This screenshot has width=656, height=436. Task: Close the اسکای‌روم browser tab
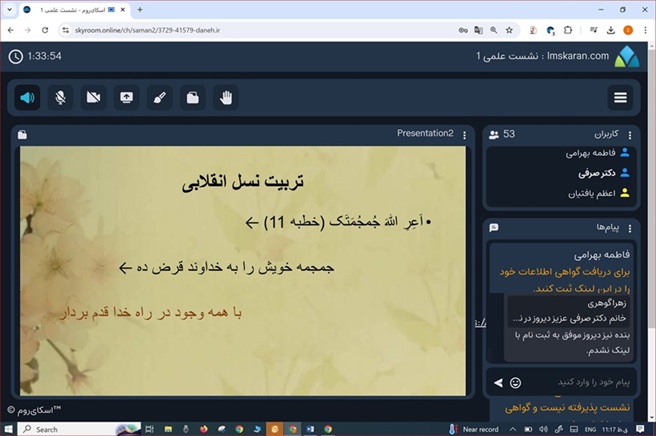(x=123, y=10)
